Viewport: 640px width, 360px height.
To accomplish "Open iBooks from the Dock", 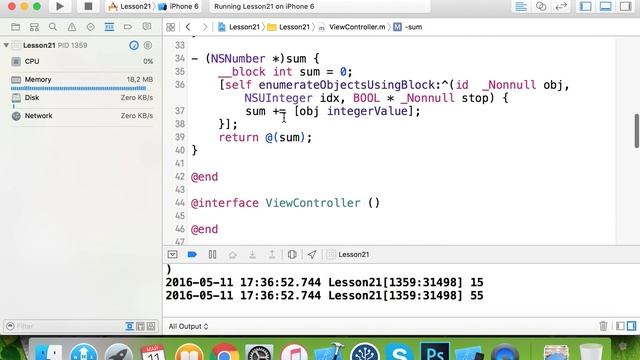I will point(189,353).
